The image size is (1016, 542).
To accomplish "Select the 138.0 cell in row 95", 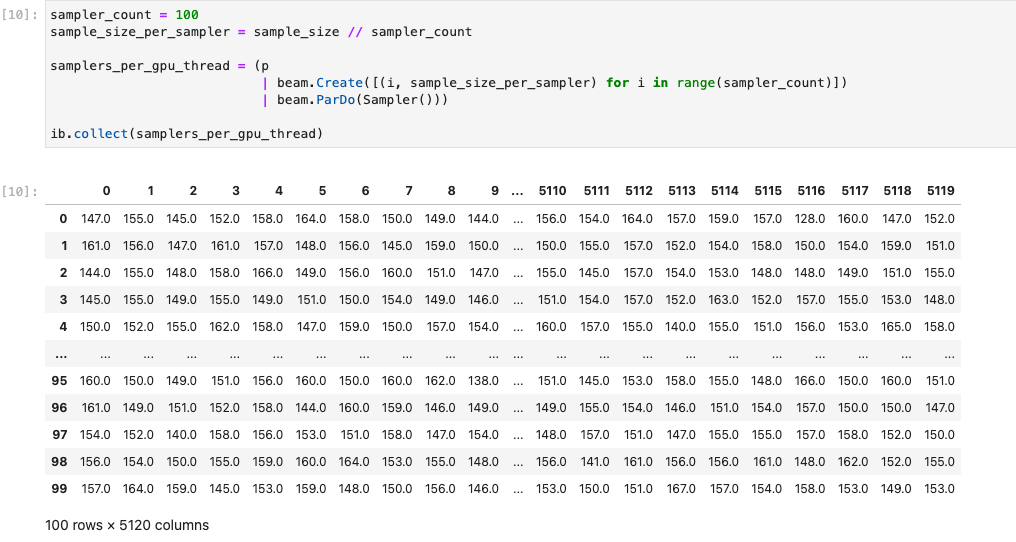I will (483, 380).
